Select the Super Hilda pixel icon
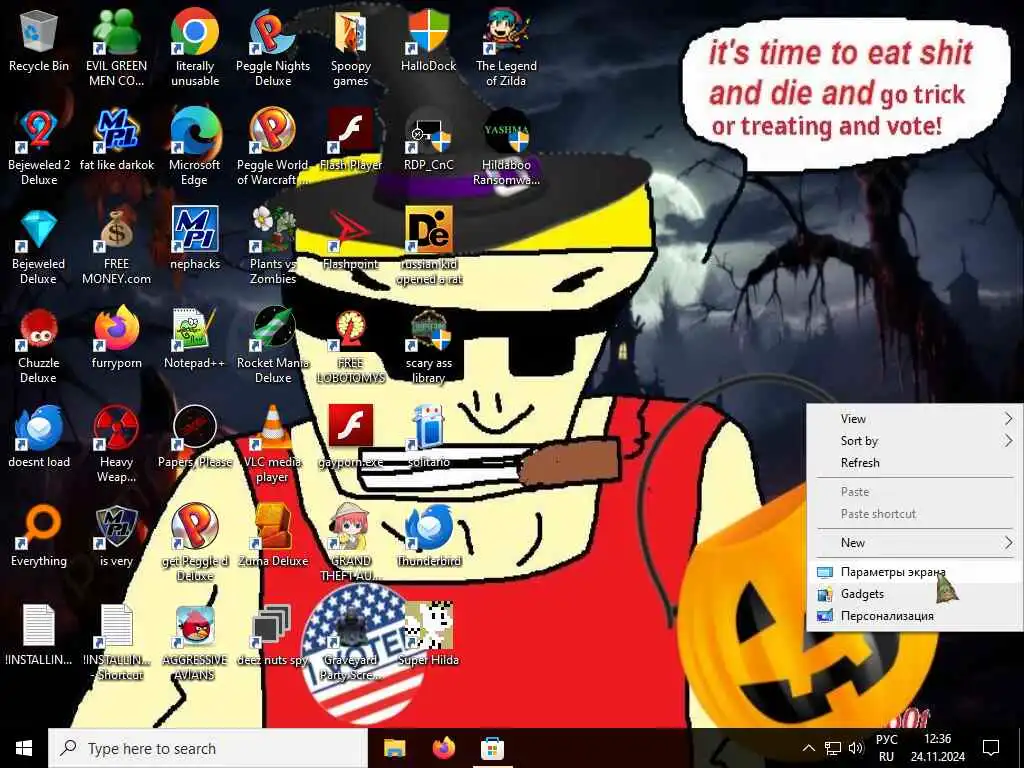The height and width of the screenshot is (768, 1024). [428, 627]
